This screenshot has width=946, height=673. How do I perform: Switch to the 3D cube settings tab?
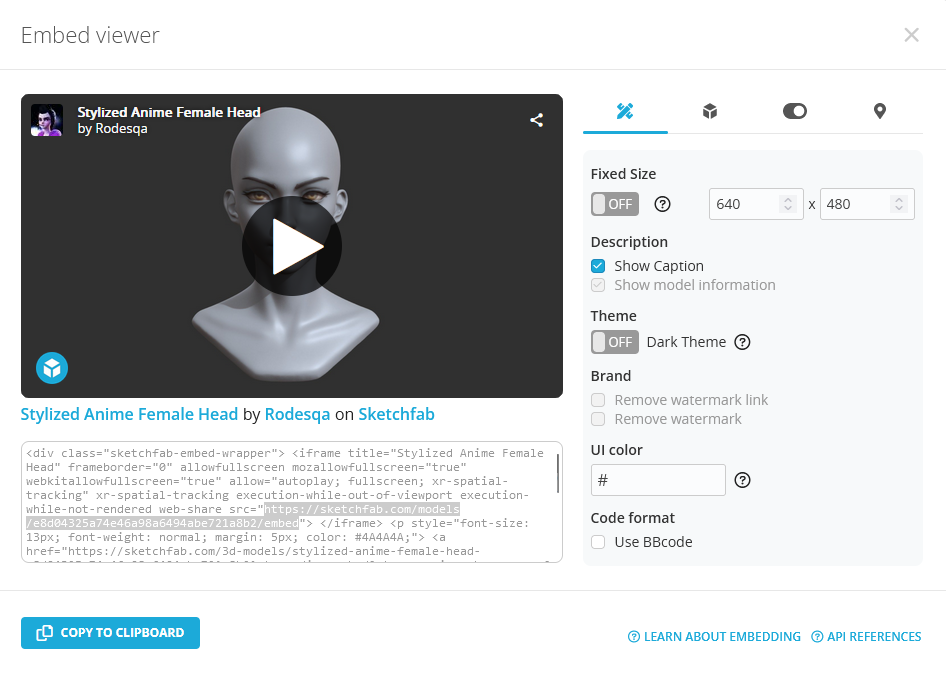[x=710, y=111]
